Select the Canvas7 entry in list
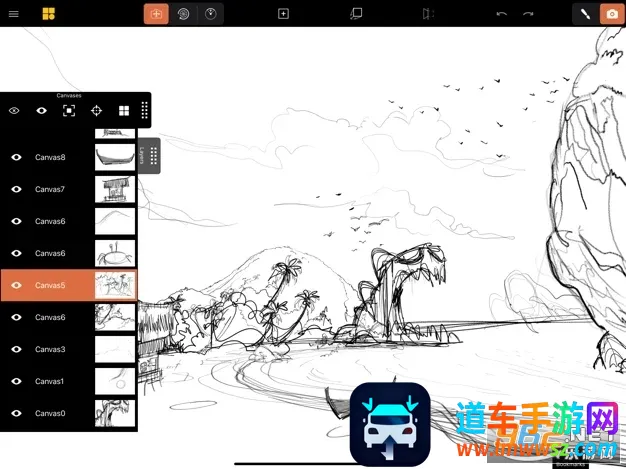Viewport: 626px width, 469px height. point(50,190)
